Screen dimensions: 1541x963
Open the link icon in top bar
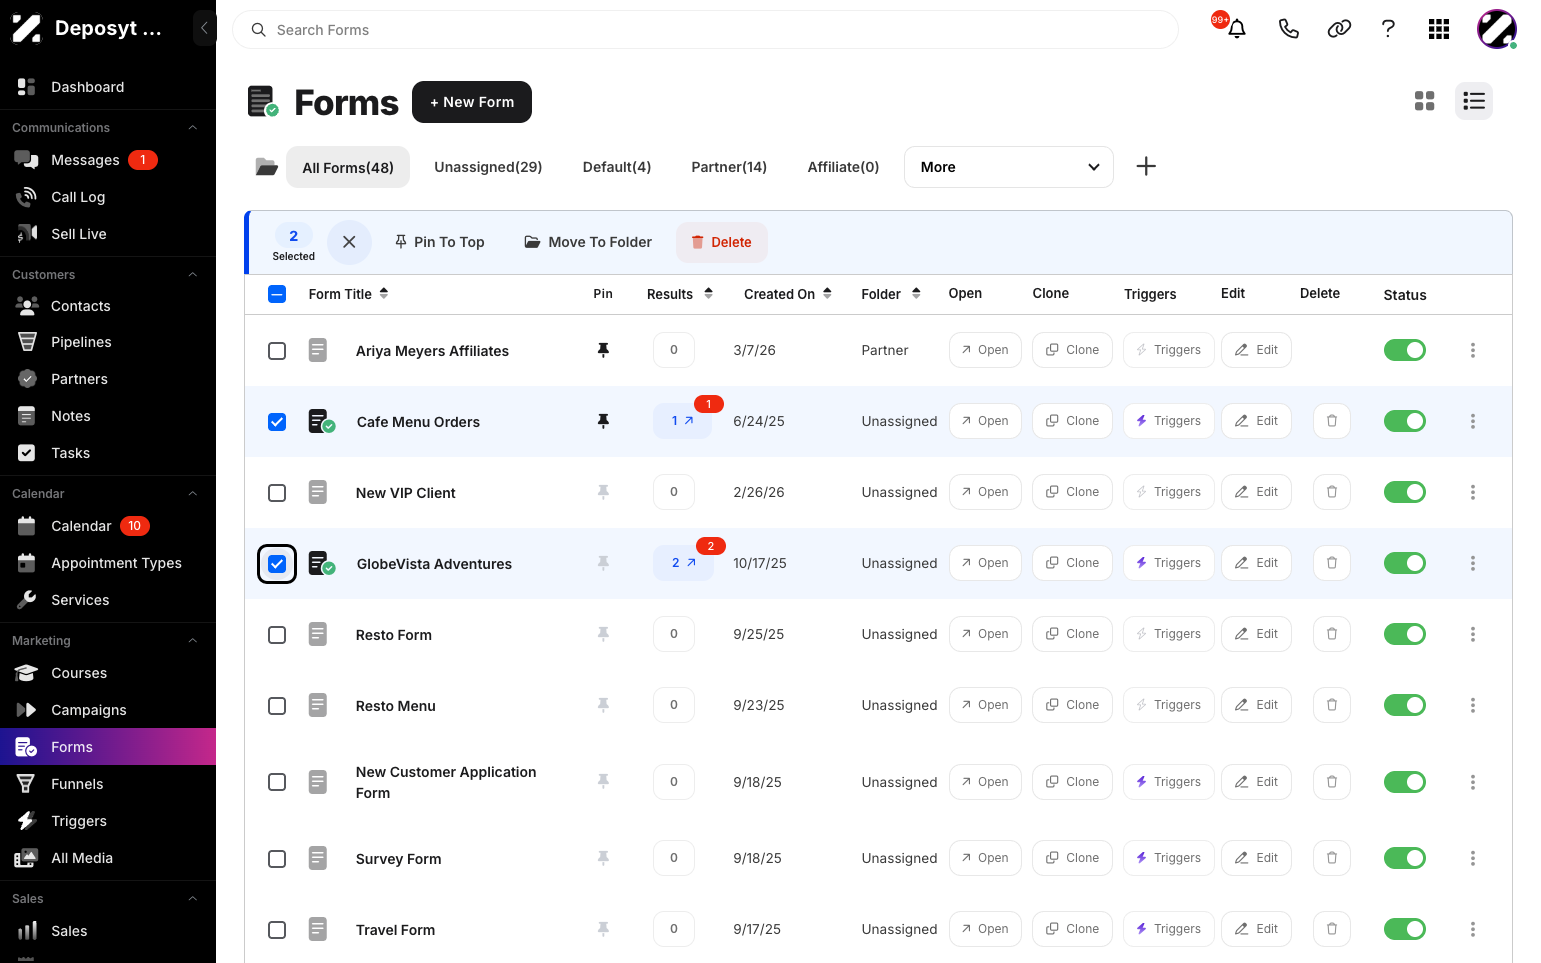1339,29
